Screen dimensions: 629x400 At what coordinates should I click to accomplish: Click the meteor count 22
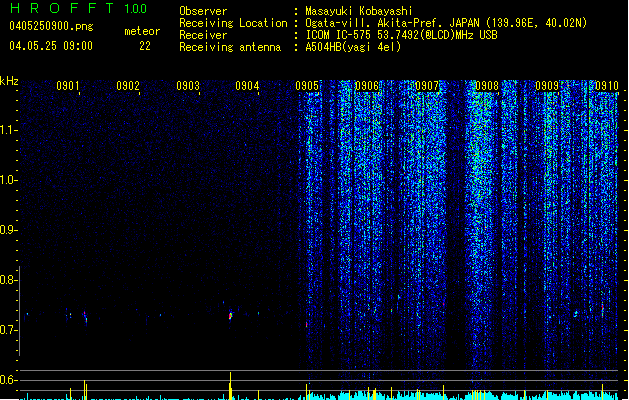(x=145, y=46)
